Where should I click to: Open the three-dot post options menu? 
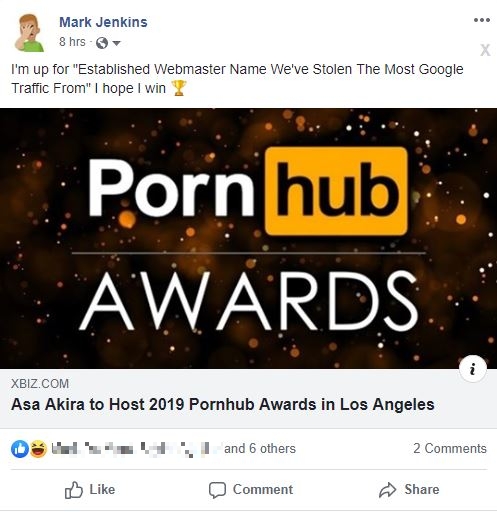(x=482, y=20)
